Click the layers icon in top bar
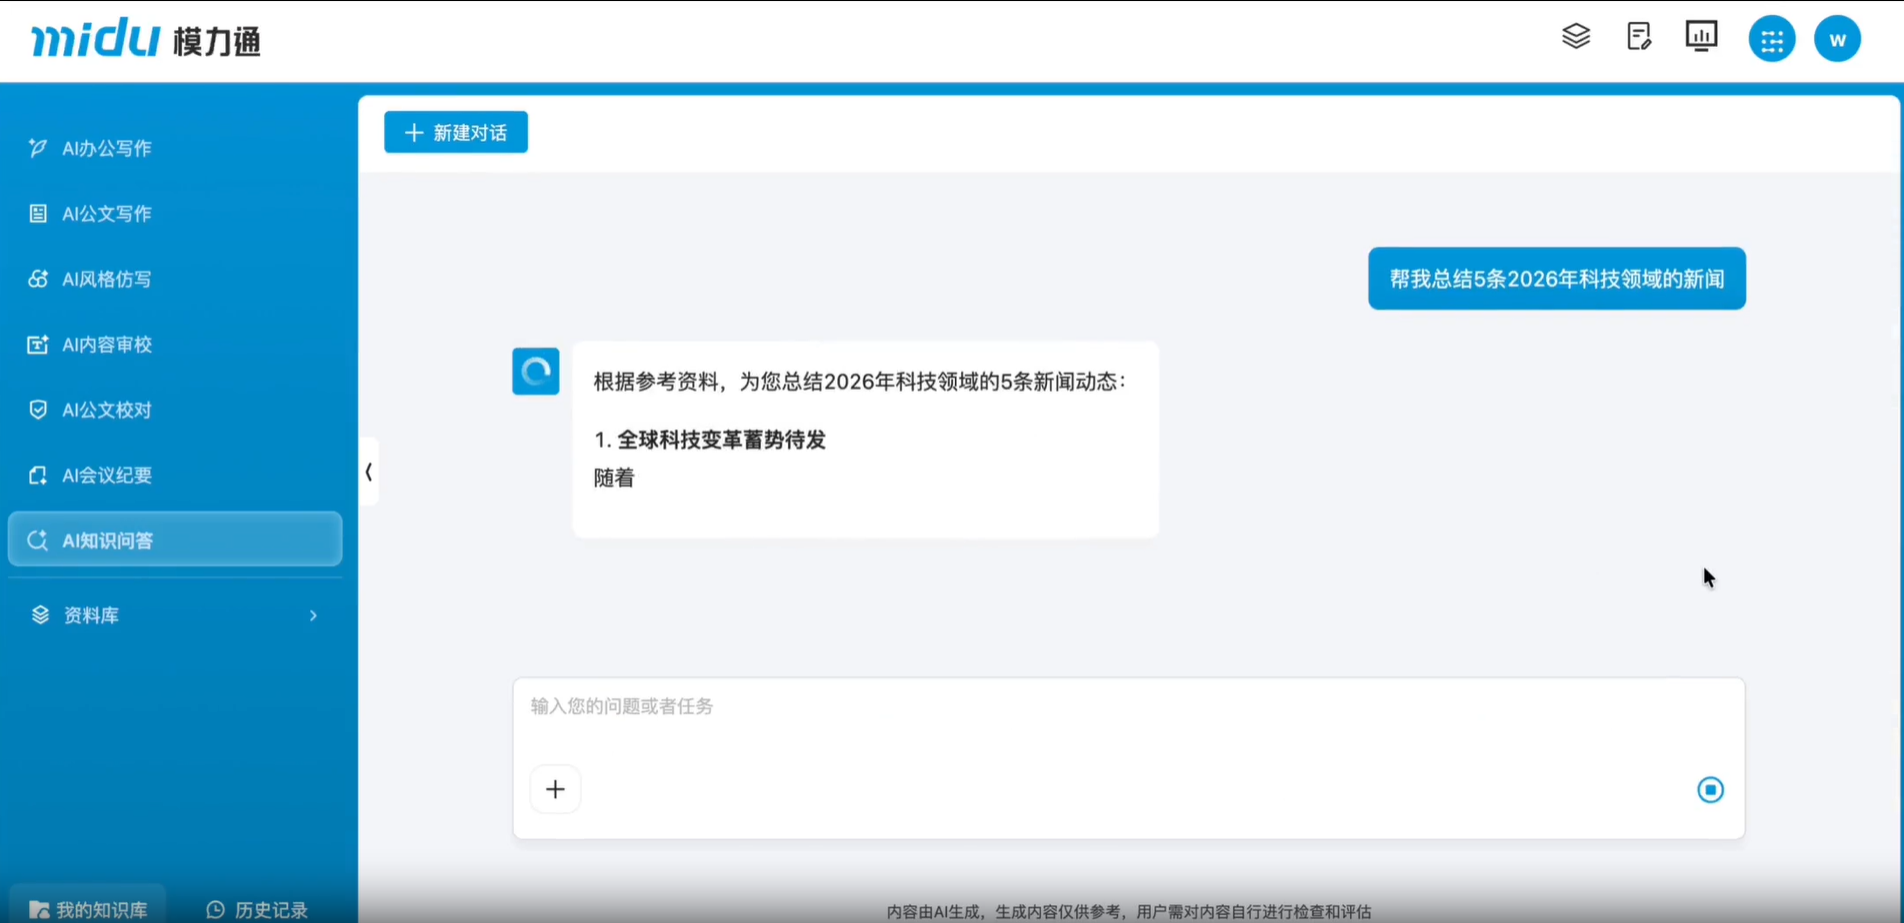The height and width of the screenshot is (923, 1904). point(1576,36)
